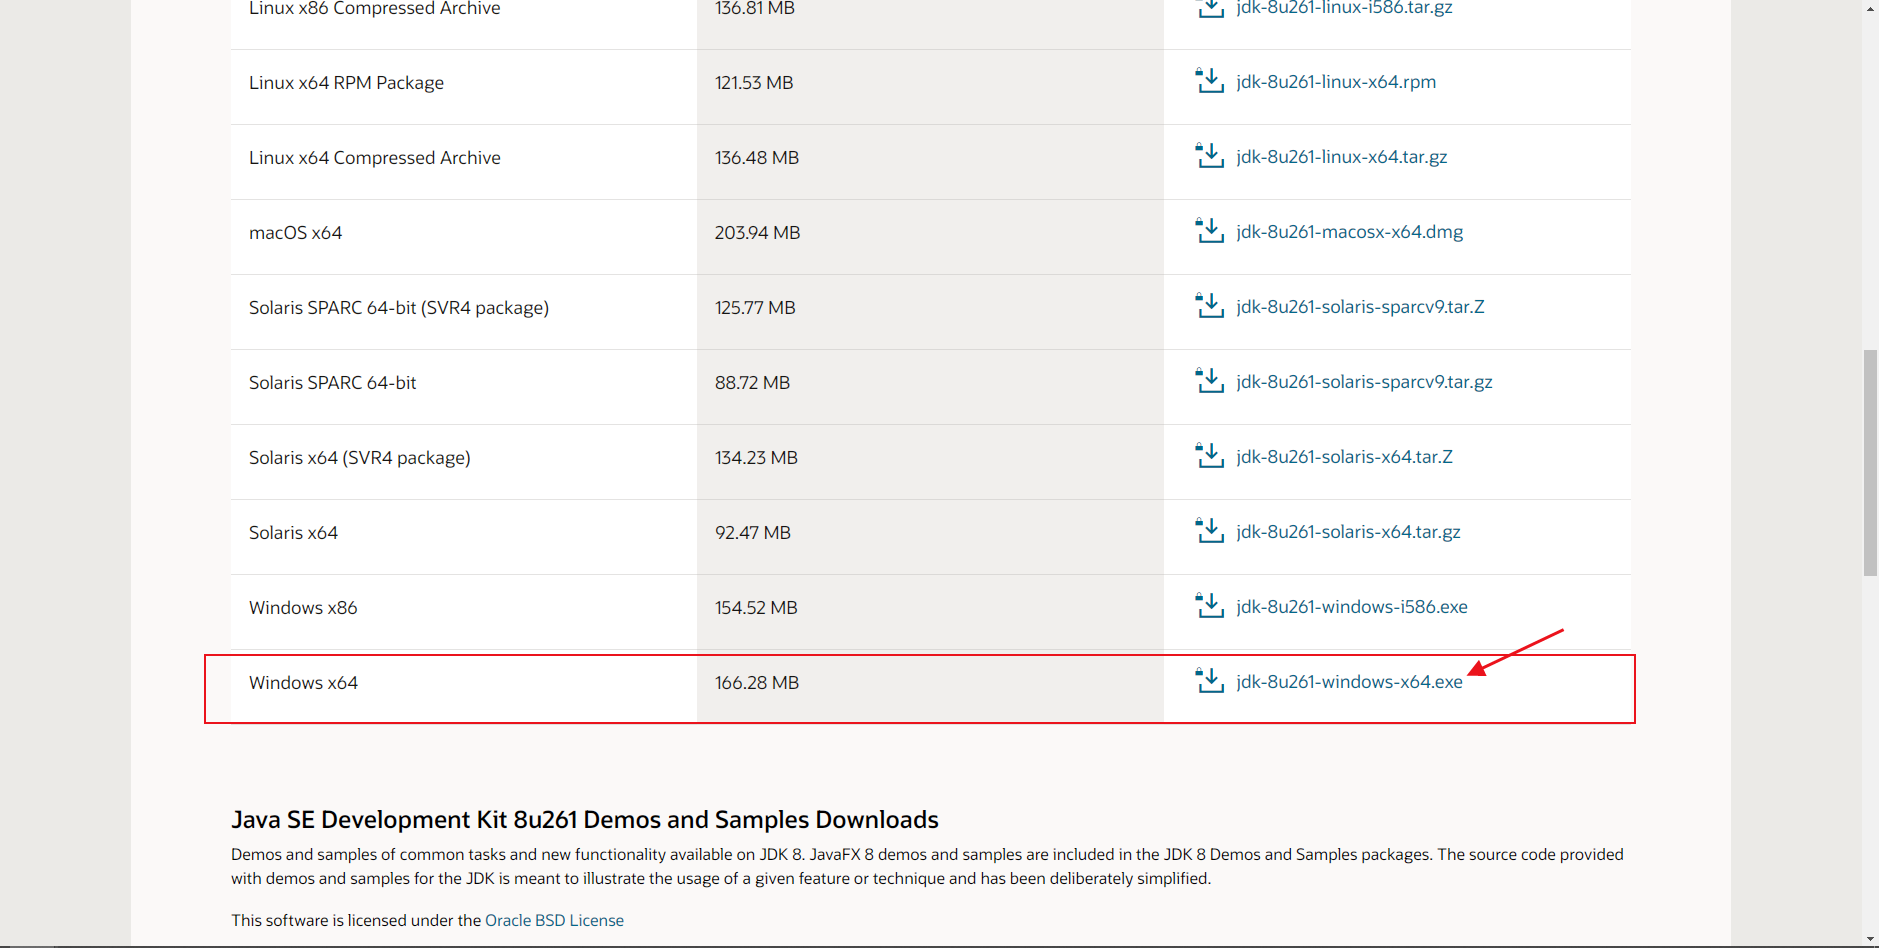
Task: Click scrollbar down arrow
Action: click(1870, 939)
